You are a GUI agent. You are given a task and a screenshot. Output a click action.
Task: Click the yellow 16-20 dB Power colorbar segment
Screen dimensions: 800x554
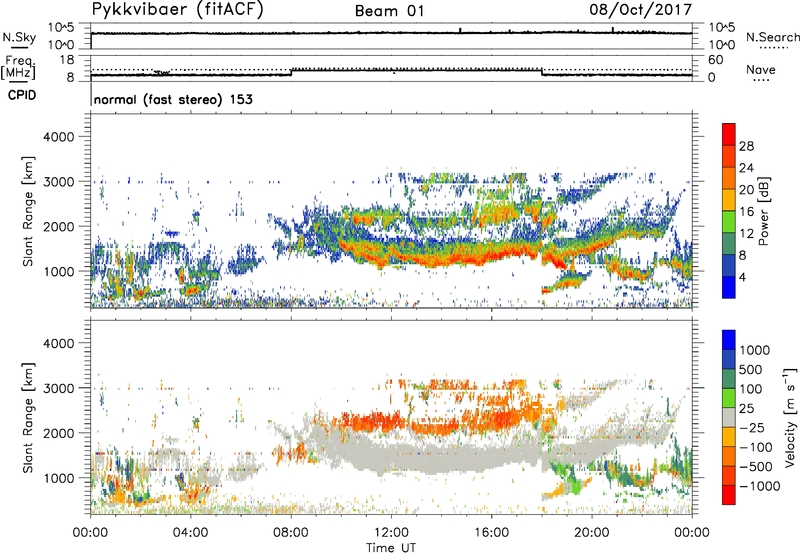pyautogui.click(x=729, y=198)
